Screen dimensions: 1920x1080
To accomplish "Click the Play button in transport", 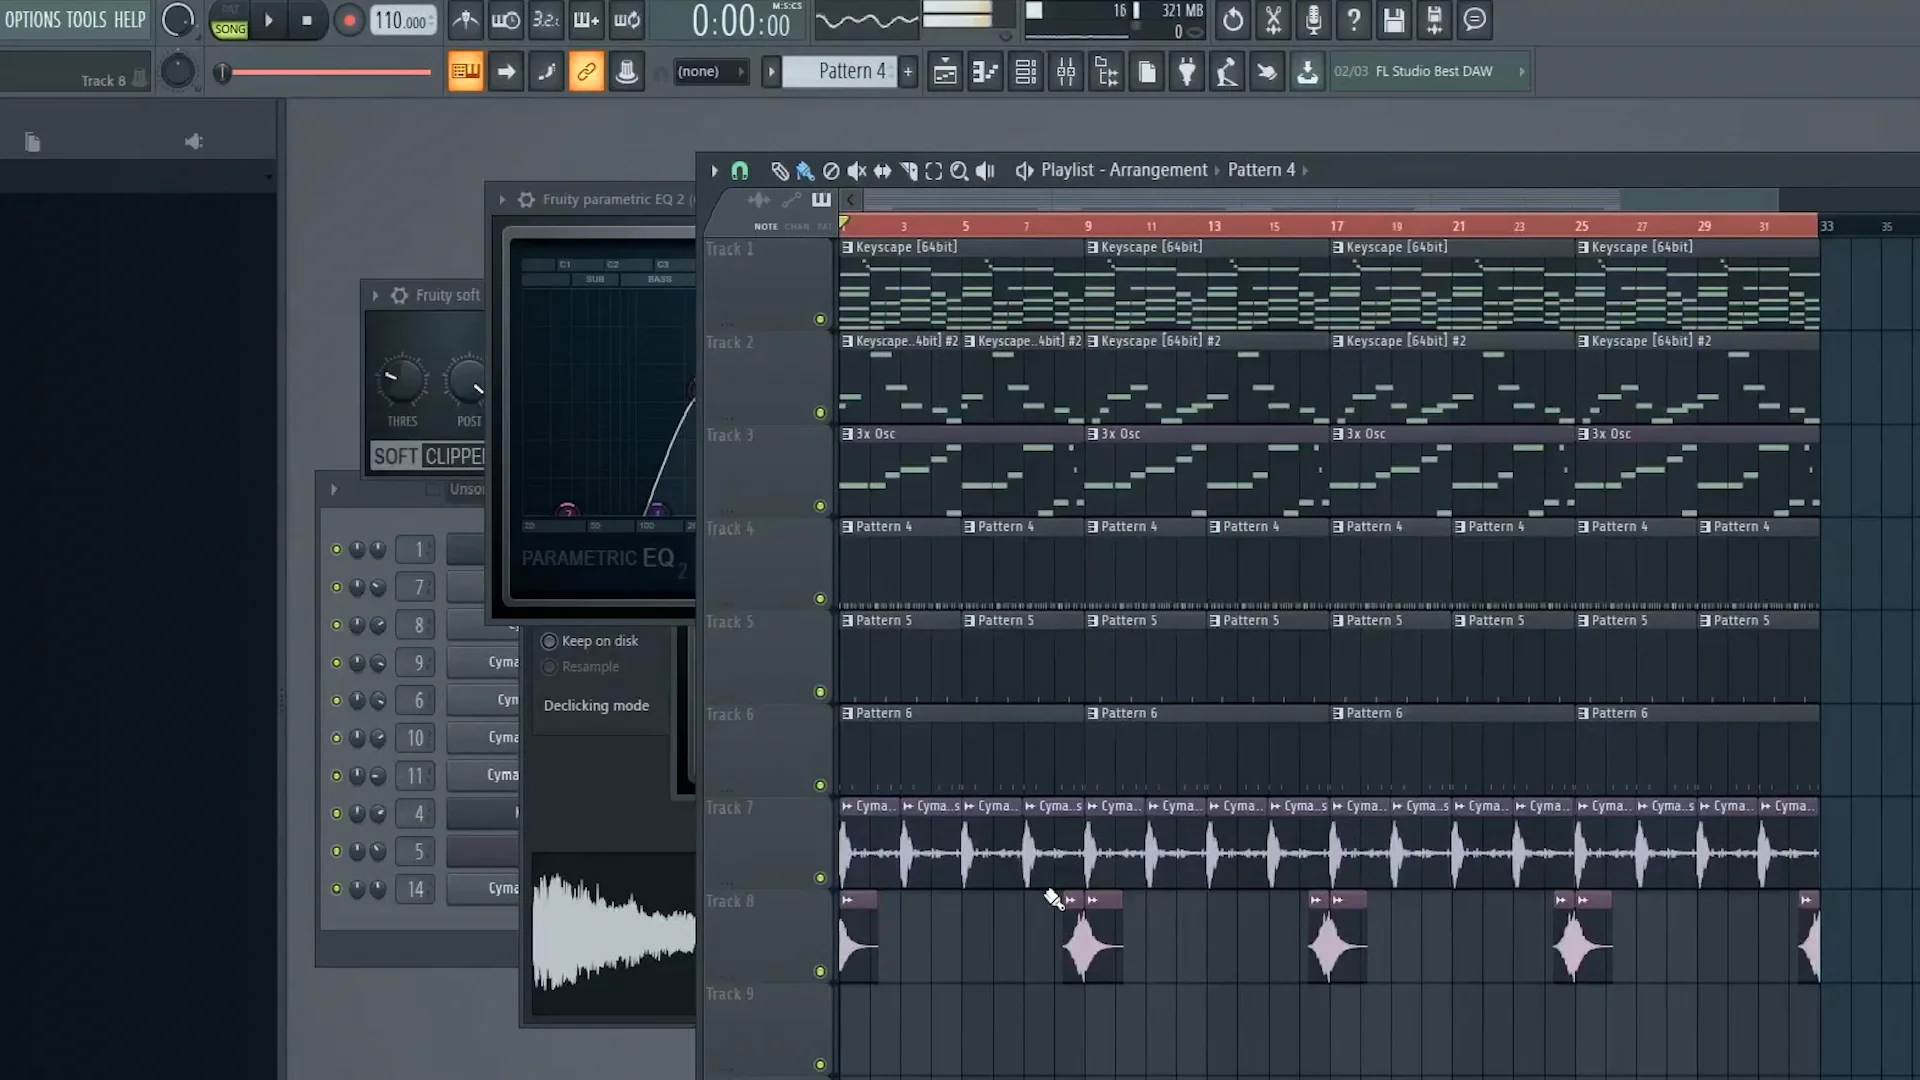I will [268, 20].
